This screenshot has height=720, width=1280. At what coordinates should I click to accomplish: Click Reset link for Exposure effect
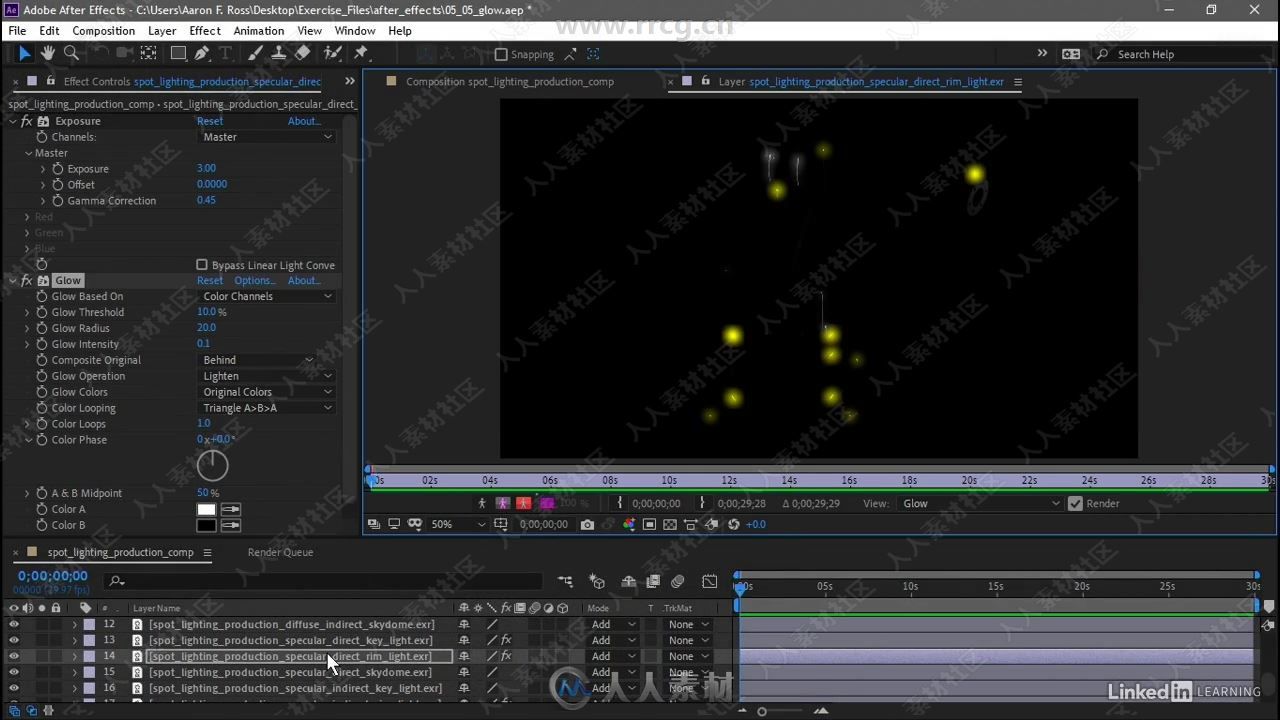click(x=210, y=121)
